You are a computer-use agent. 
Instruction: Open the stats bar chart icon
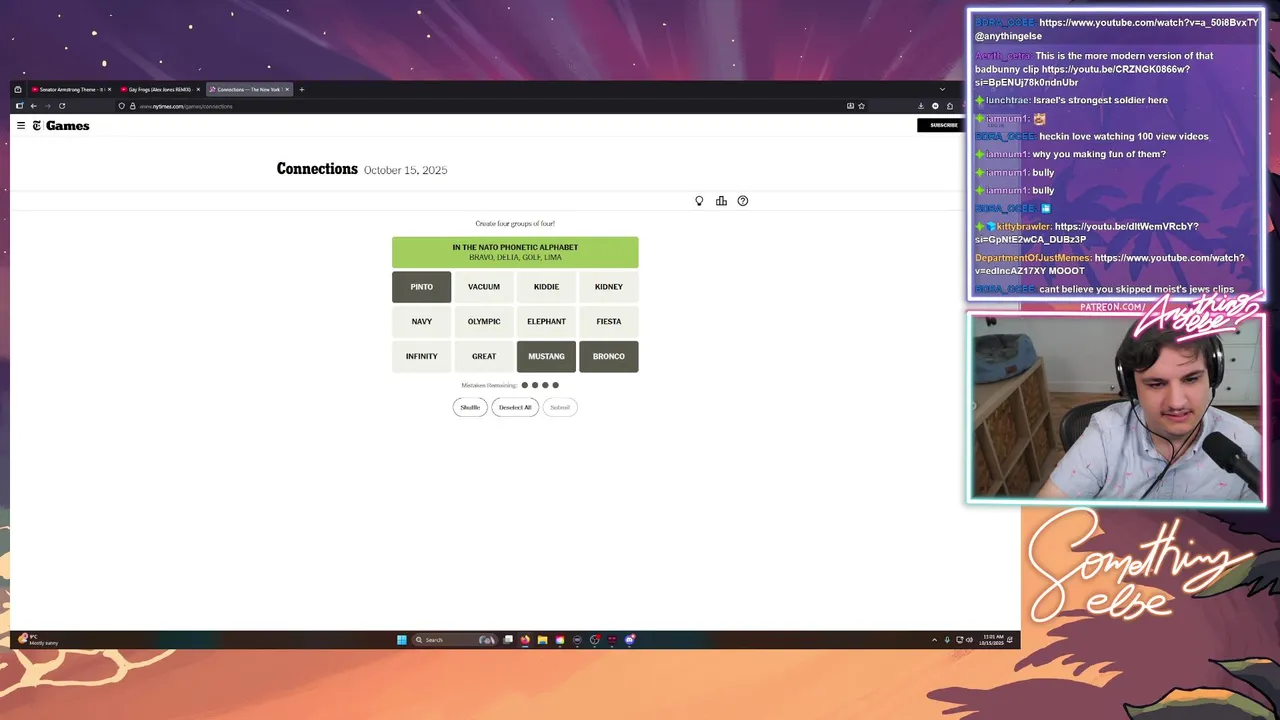(x=721, y=201)
